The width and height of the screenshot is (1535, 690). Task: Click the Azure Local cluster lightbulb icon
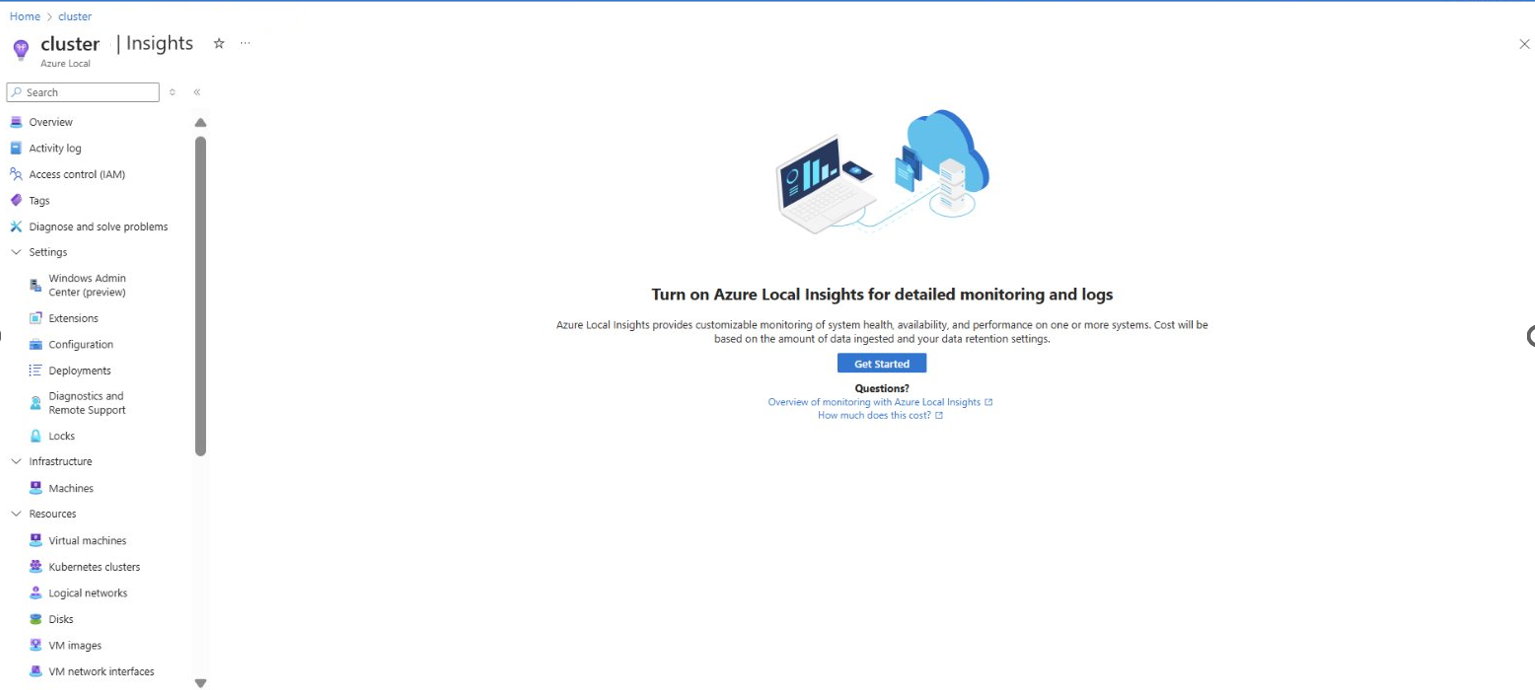21,50
